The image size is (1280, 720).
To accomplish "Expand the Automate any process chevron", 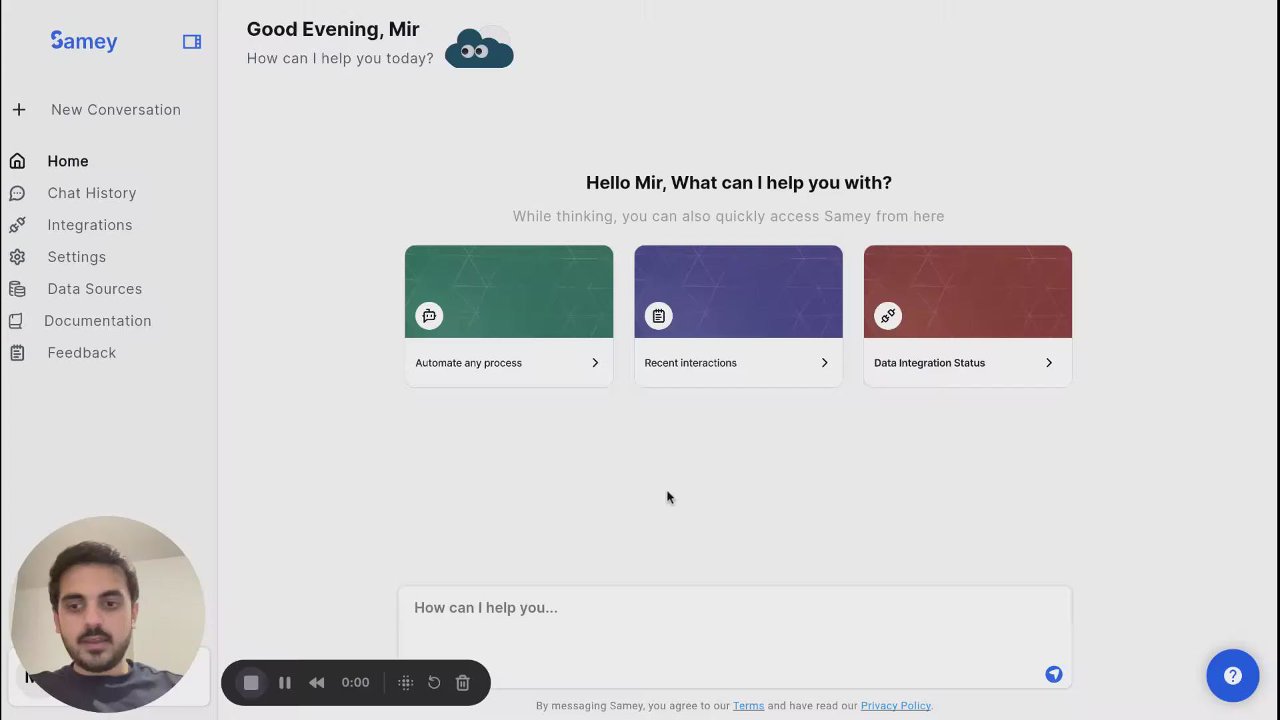I will [595, 363].
